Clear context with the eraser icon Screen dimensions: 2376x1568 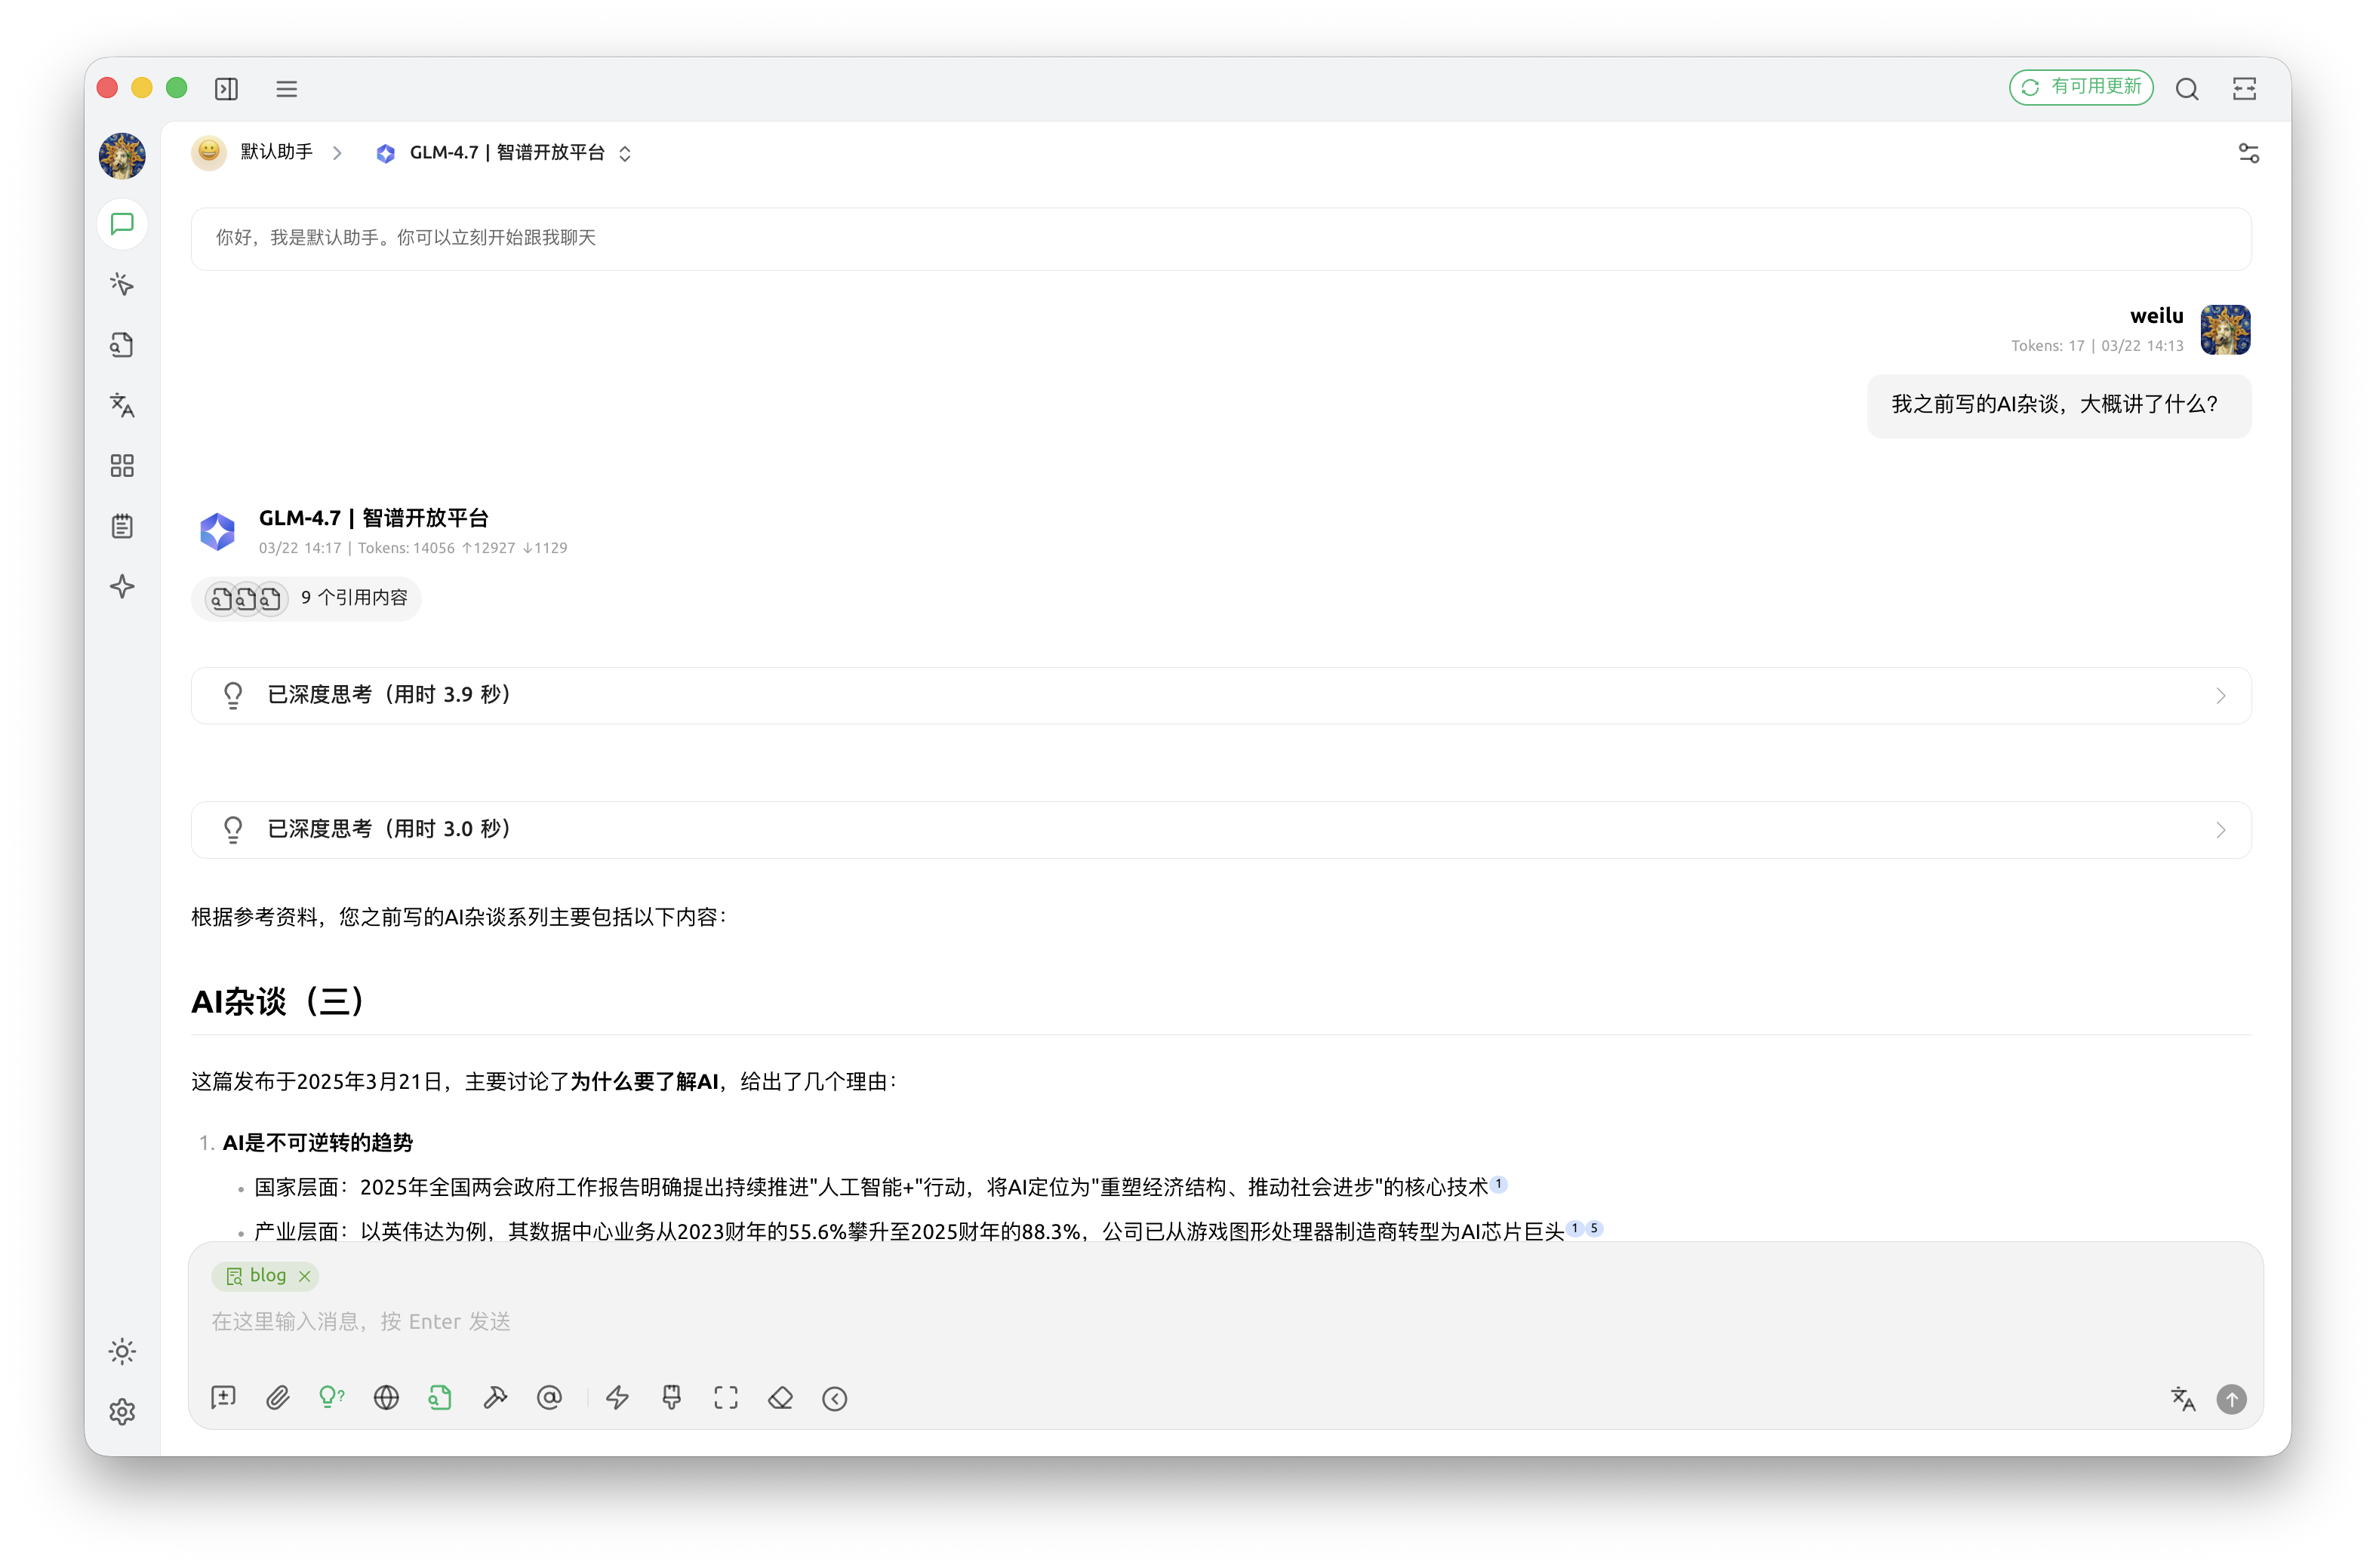(781, 1398)
